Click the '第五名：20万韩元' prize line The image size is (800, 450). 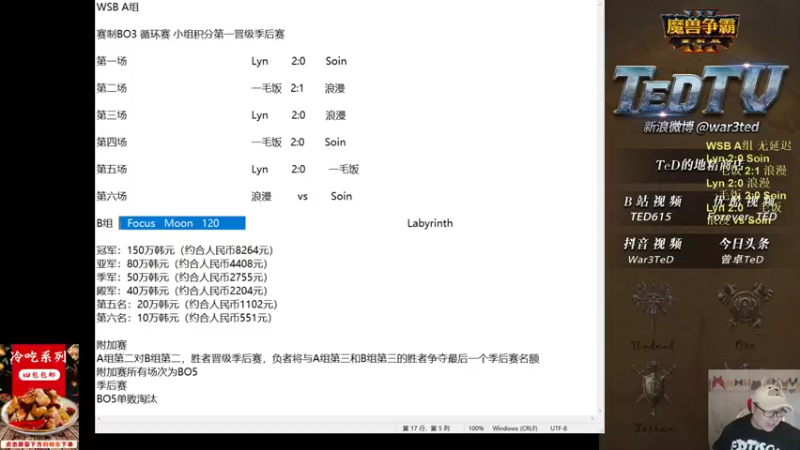(x=187, y=305)
